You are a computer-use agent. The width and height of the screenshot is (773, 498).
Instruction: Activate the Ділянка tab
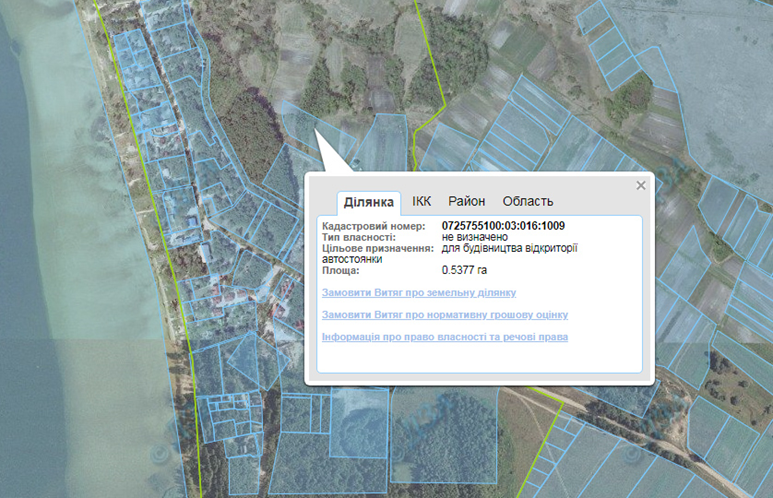(369, 202)
